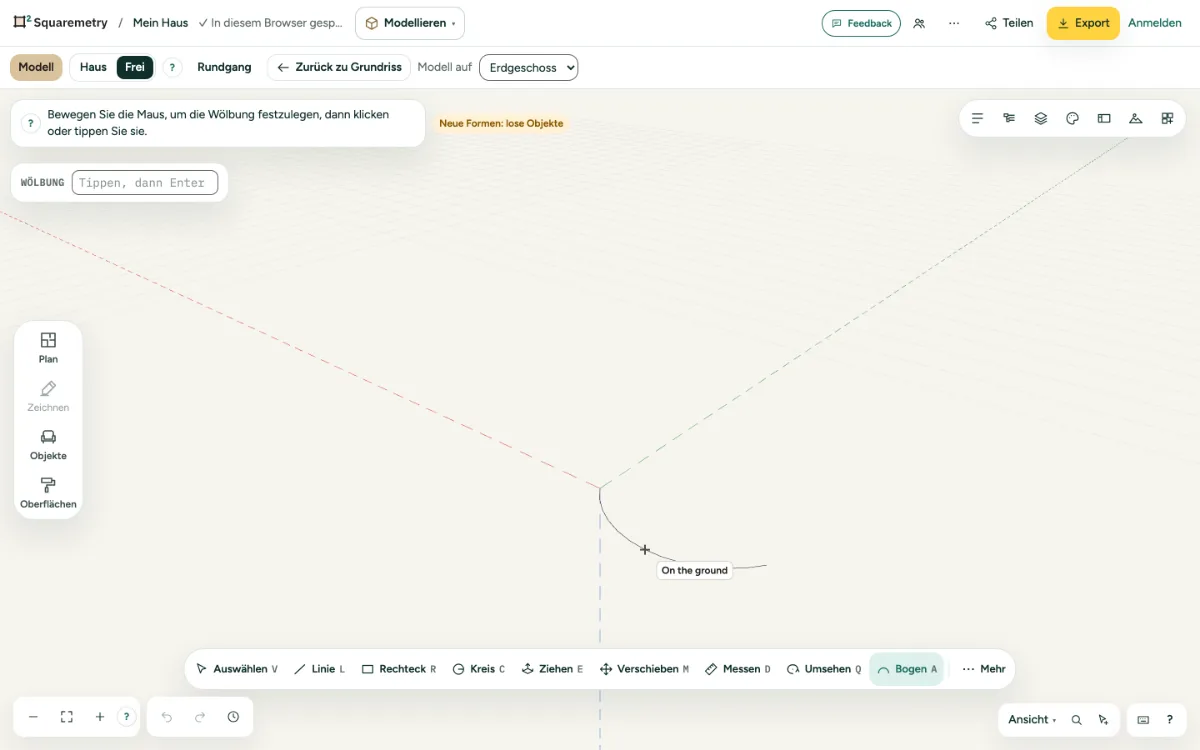Image resolution: width=1200 pixels, height=750 pixels.
Task: Select the Bogen arc tool
Action: click(x=906, y=669)
